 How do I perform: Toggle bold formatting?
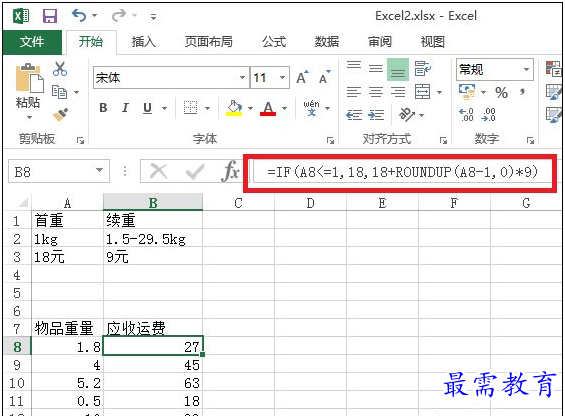103,108
